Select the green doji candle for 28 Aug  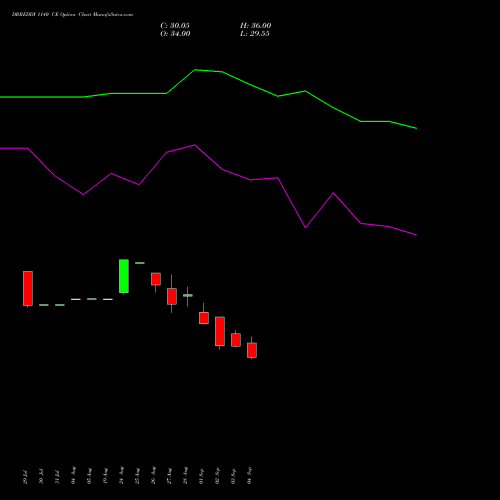(x=188, y=295)
